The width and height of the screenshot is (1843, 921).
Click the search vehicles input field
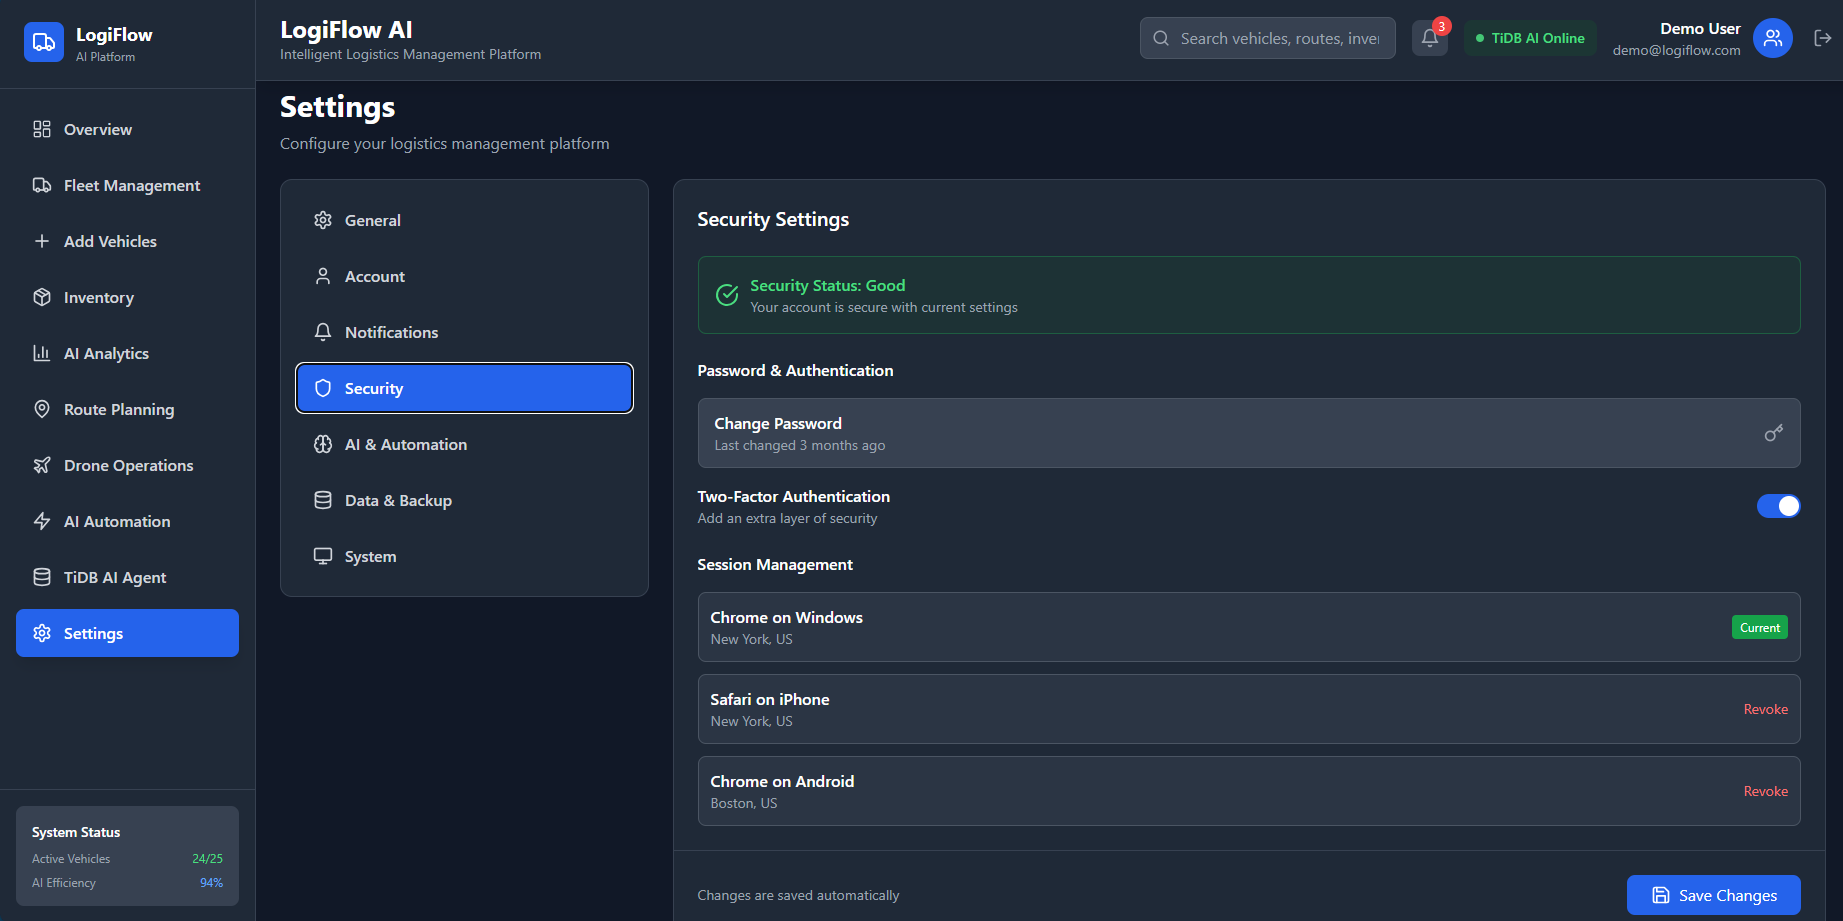coord(1279,38)
